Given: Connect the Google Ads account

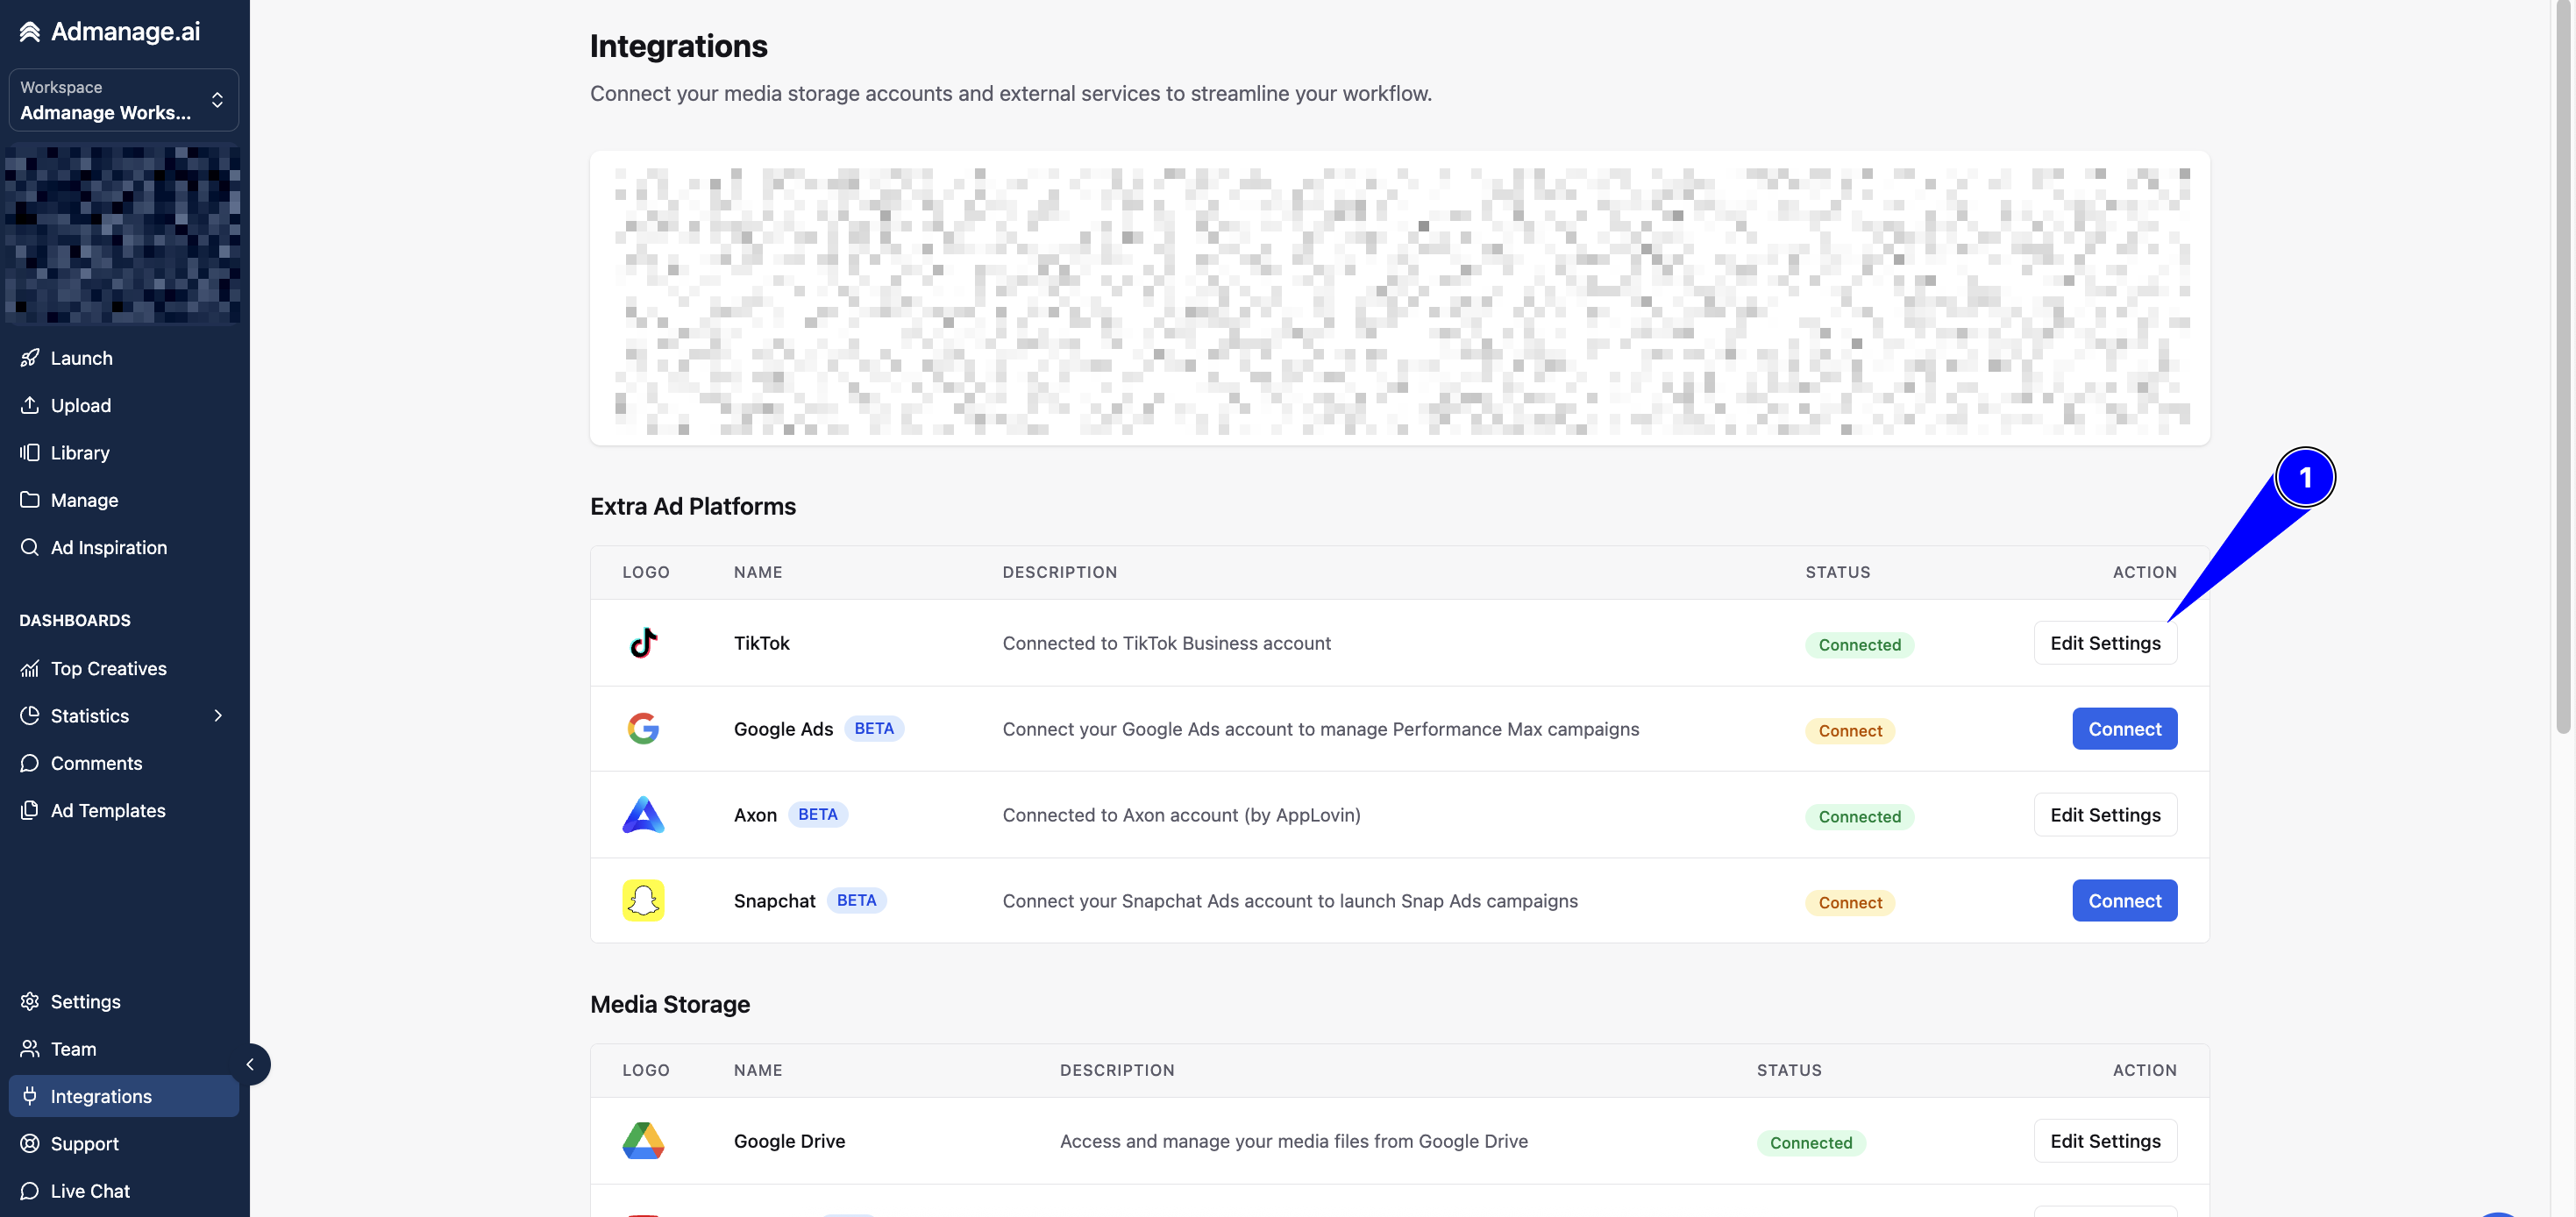Looking at the screenshot, I should tap(2124, 729).
